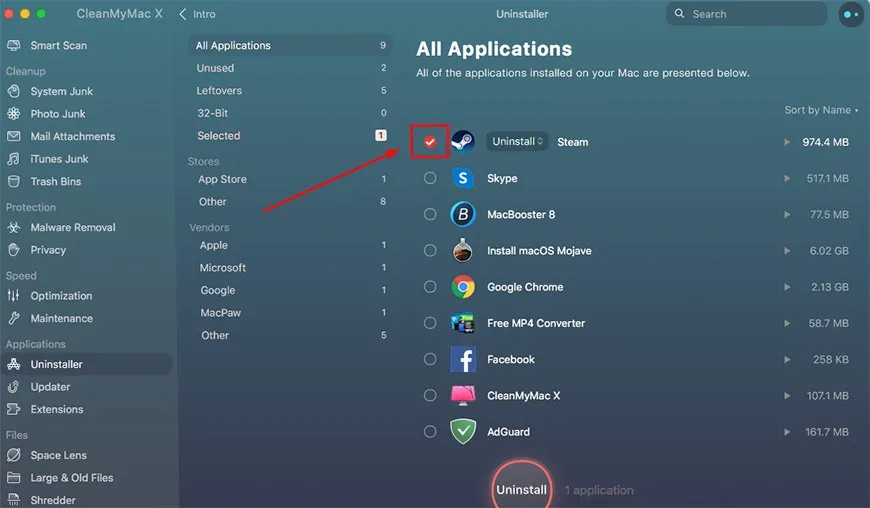The height and width of the screenshot is (508, 870).
Task: Click the Privacy hand icon
Action: [x=14, y=250]
